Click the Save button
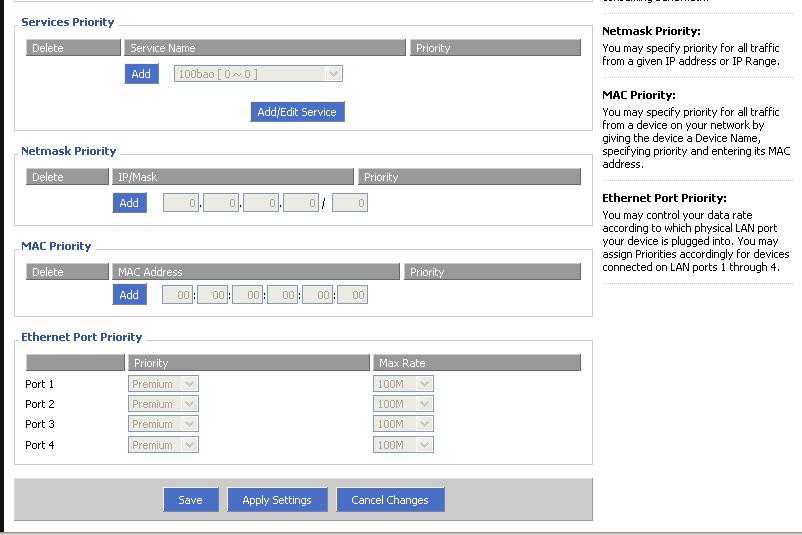Viewport: 802px width, 535px height. [x=191, y=500]
